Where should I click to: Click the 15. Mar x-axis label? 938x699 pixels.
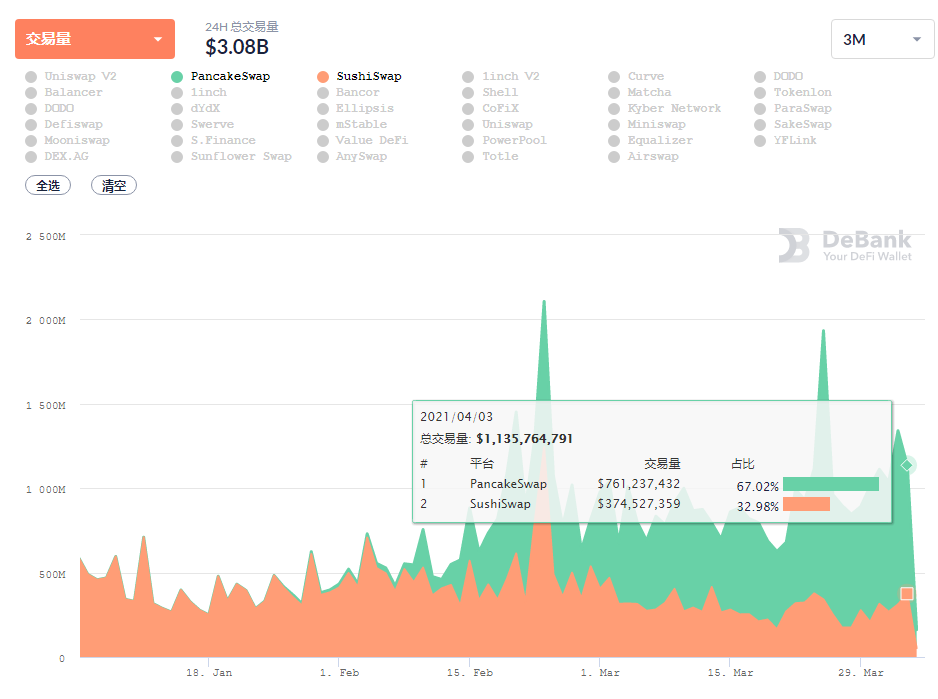[730, 673]
